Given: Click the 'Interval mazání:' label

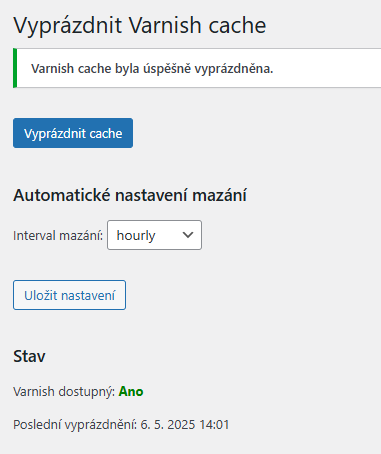Looking at the screenshot, I should click(58, 236).
